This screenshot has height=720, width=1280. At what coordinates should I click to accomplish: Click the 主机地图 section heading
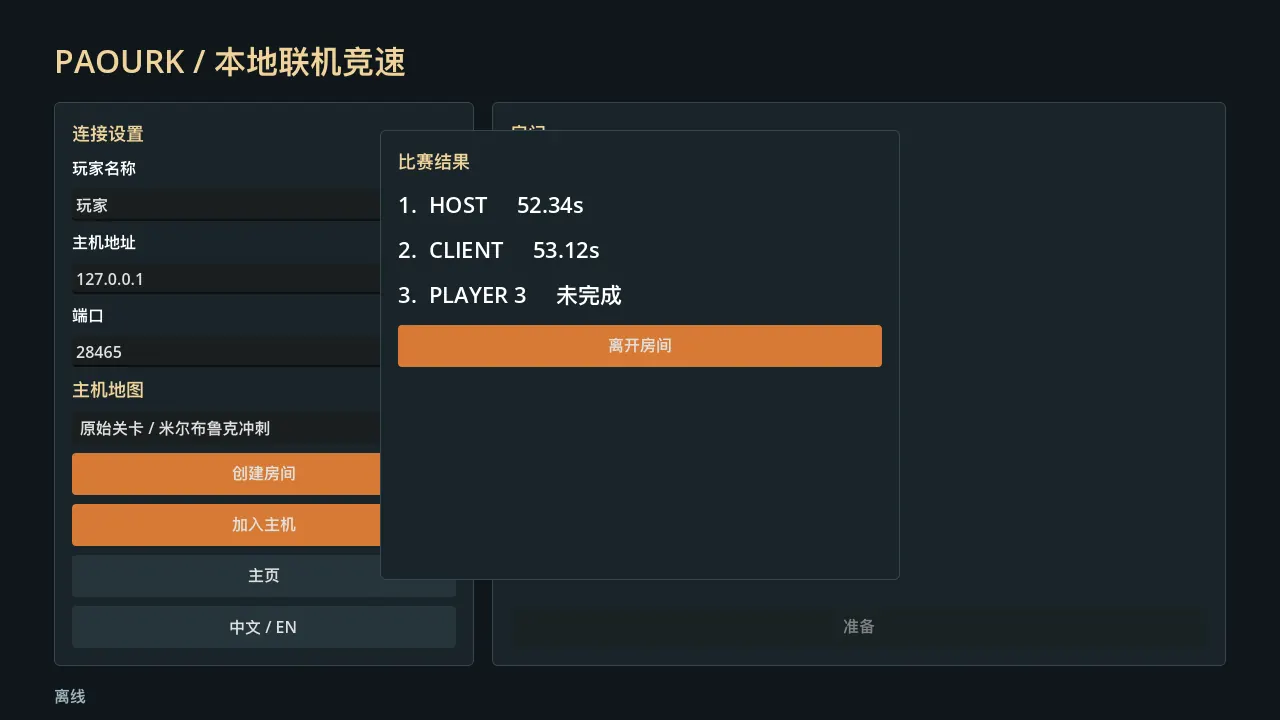click(108, 390)
